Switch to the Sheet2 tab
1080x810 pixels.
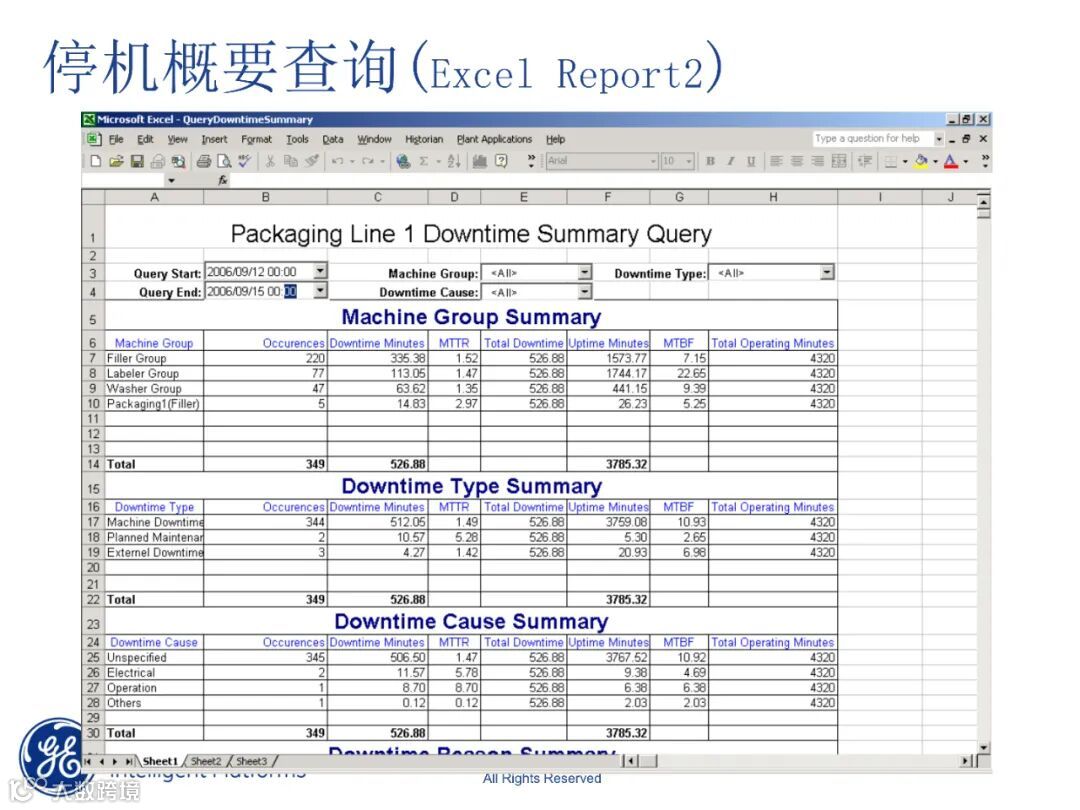[206, 761]
